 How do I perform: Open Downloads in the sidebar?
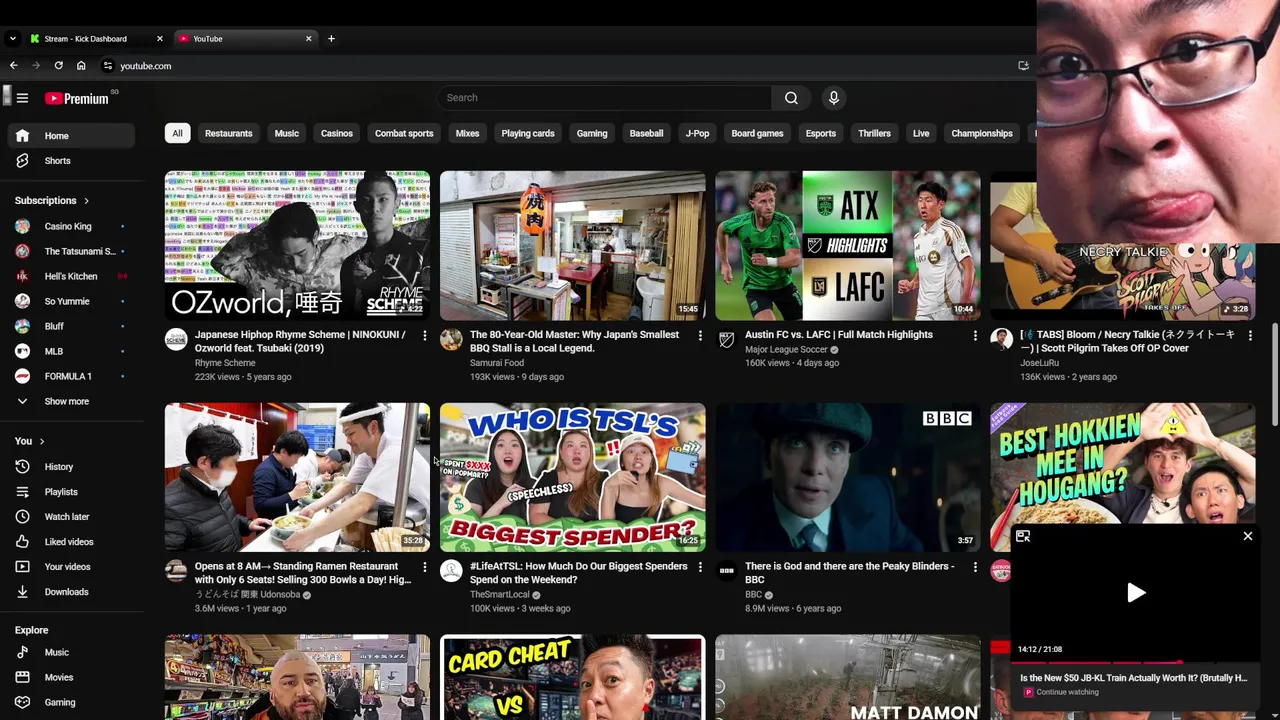[70, 592]
